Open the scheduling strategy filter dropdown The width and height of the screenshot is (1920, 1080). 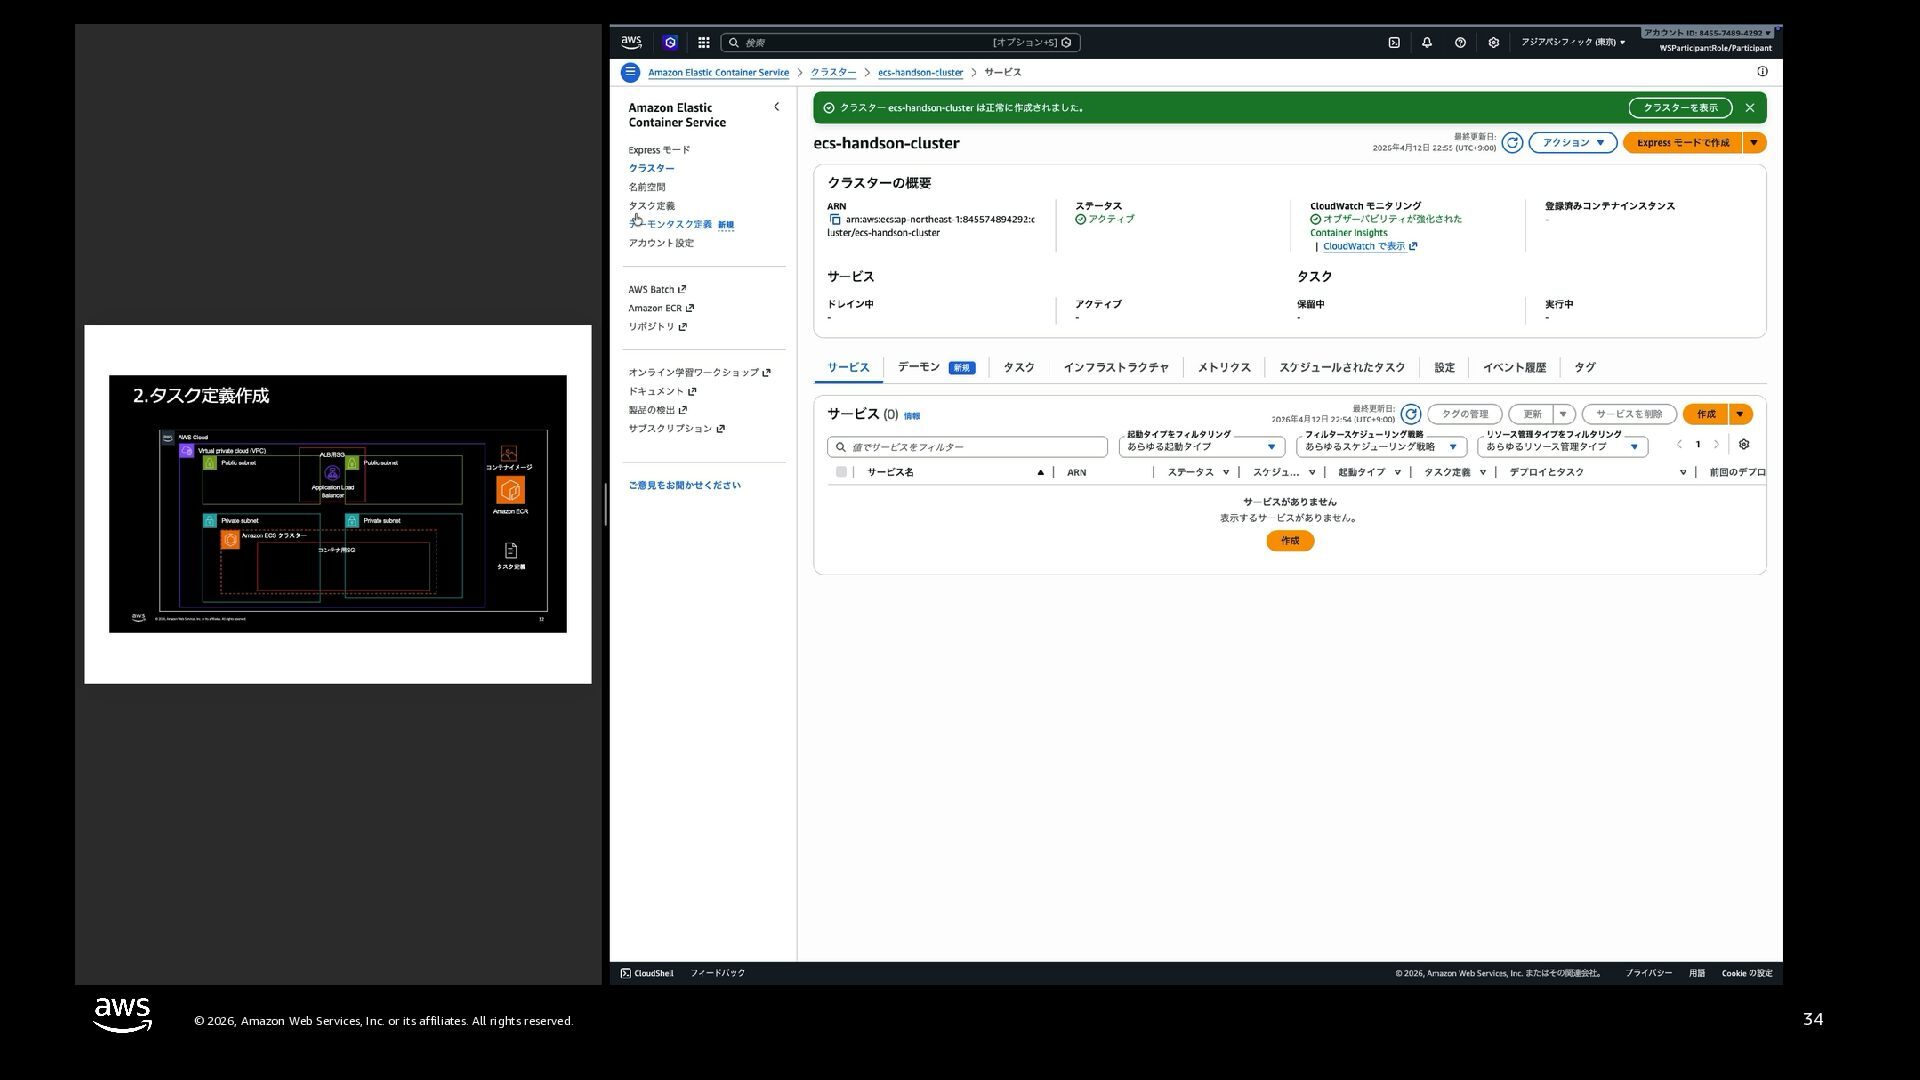(1380, 447)
